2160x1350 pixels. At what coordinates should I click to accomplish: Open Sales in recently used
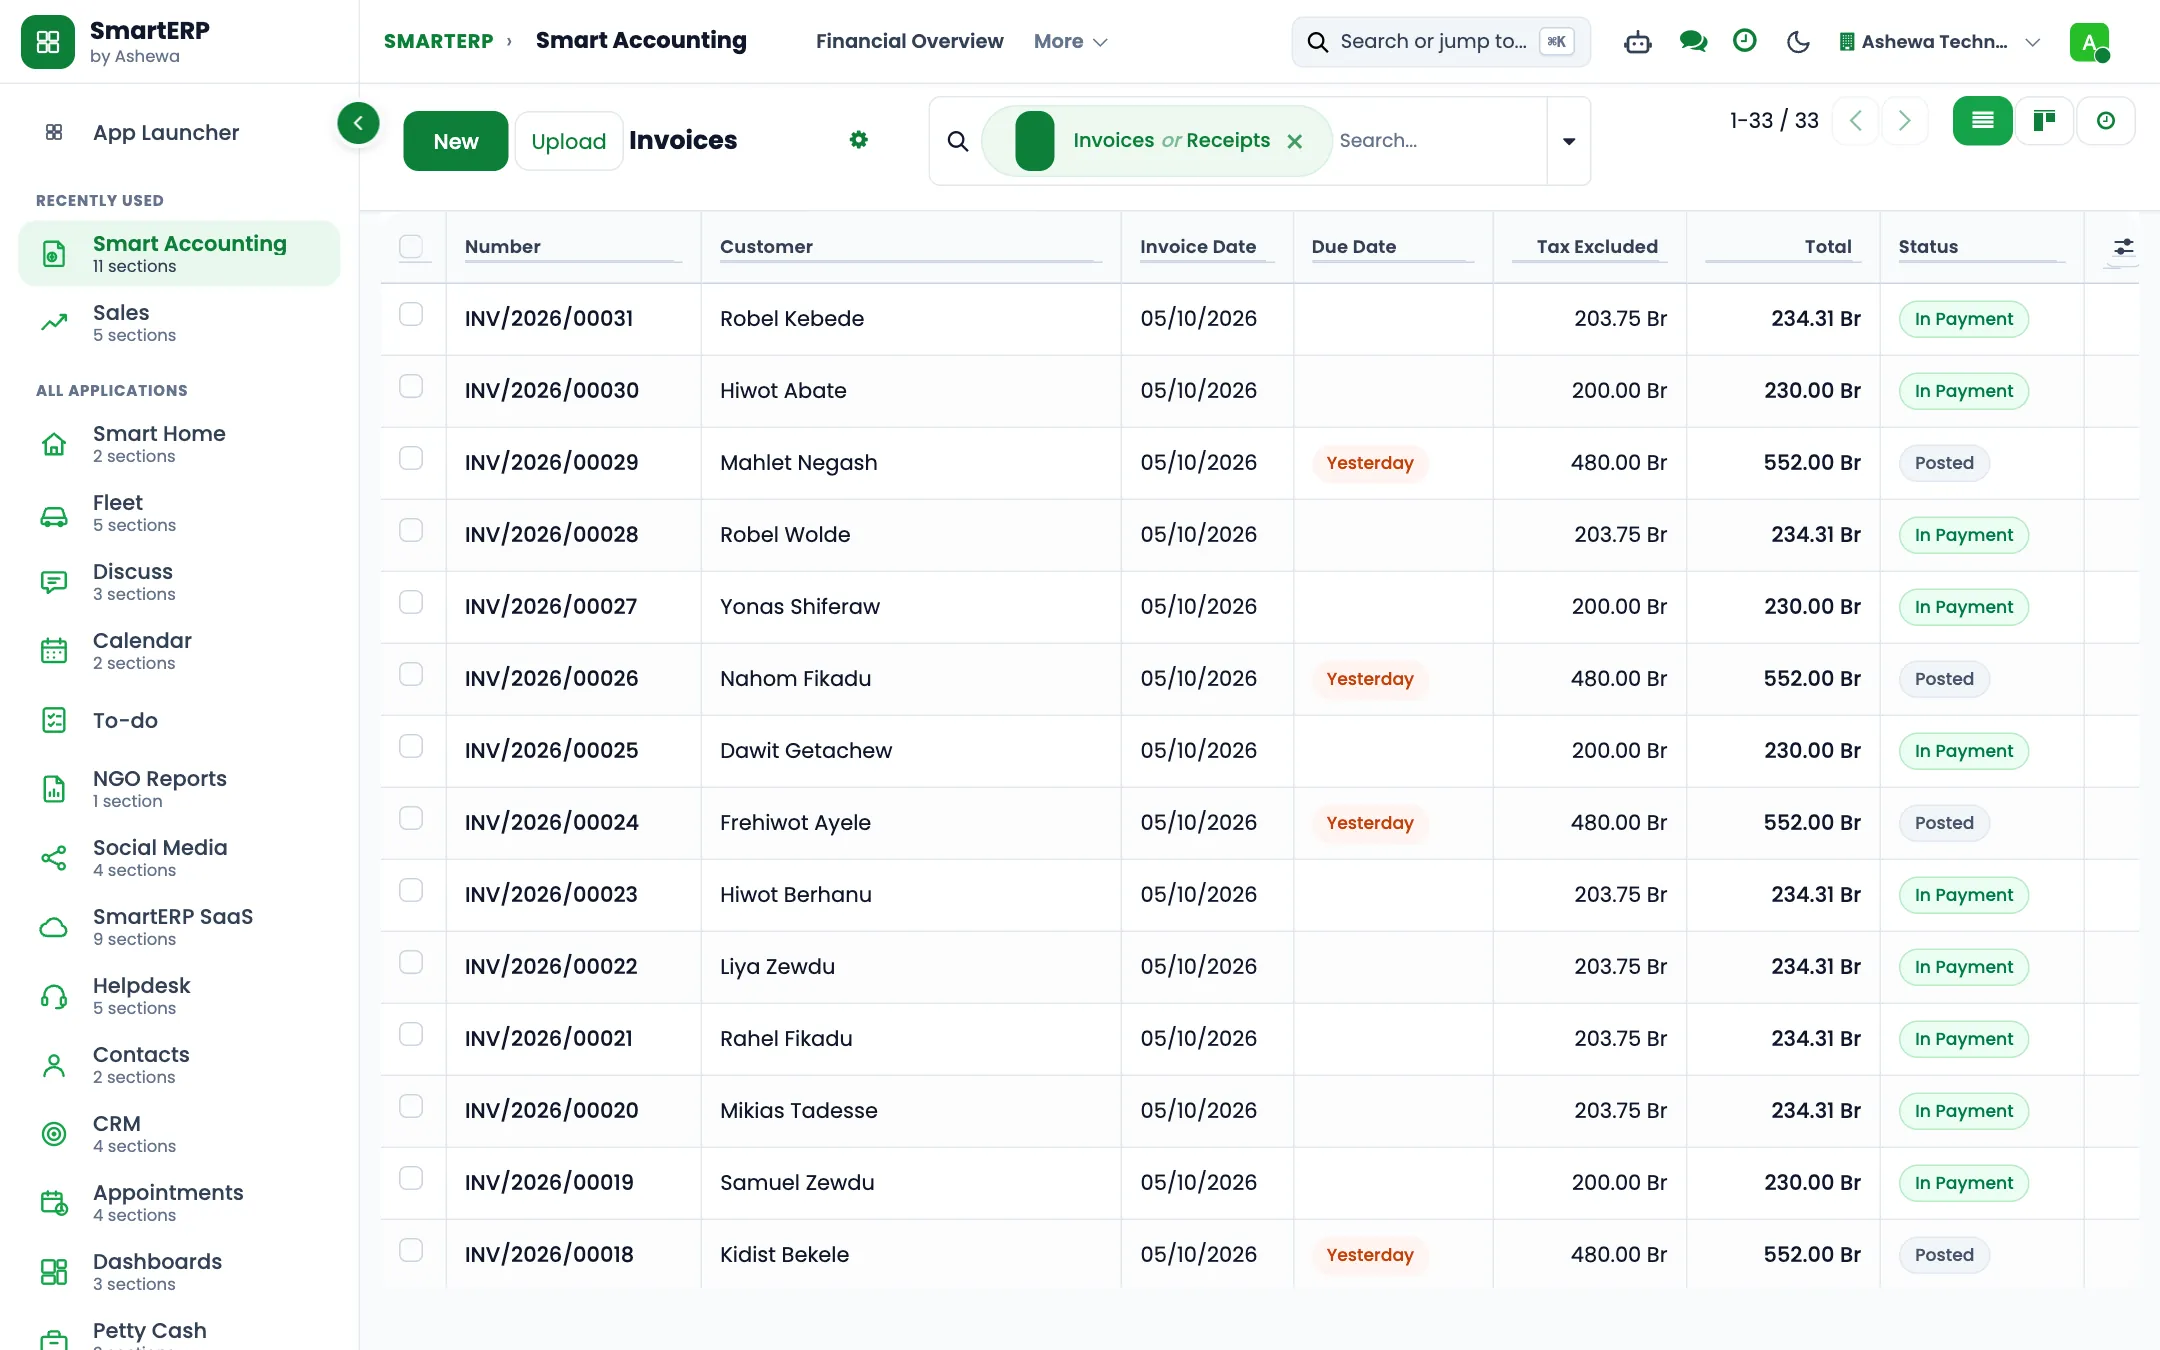pyautogui.click(x=179, y=323)
